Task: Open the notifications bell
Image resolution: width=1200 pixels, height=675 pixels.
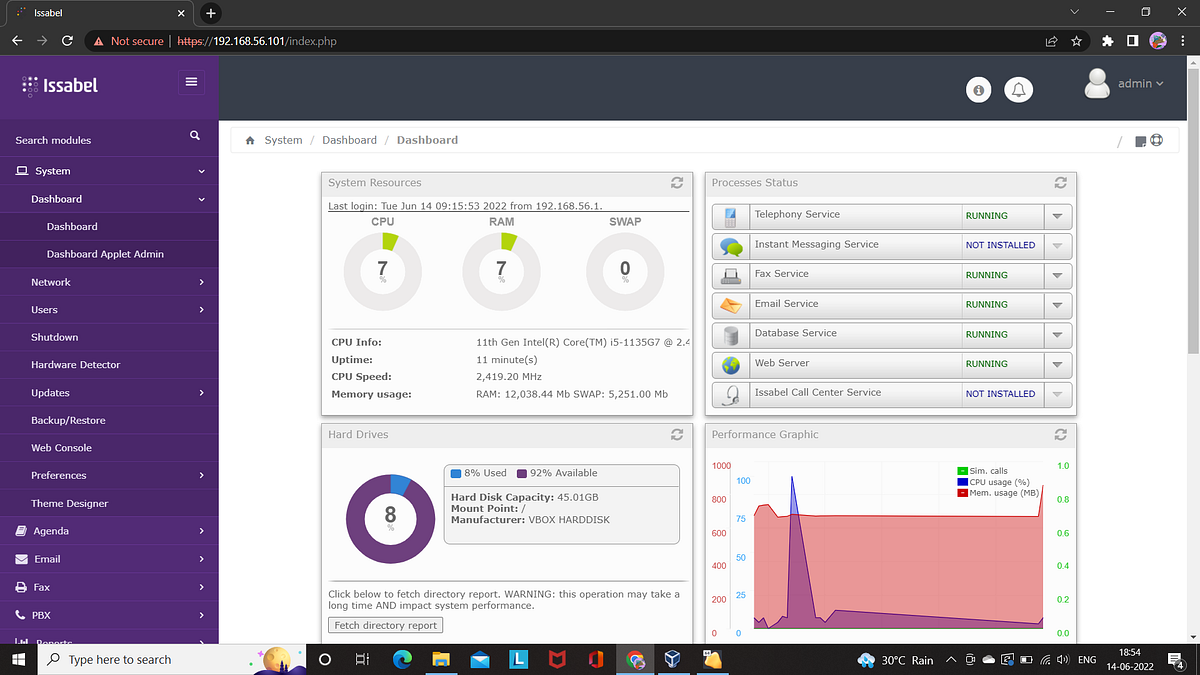Action: (1019, 90)
